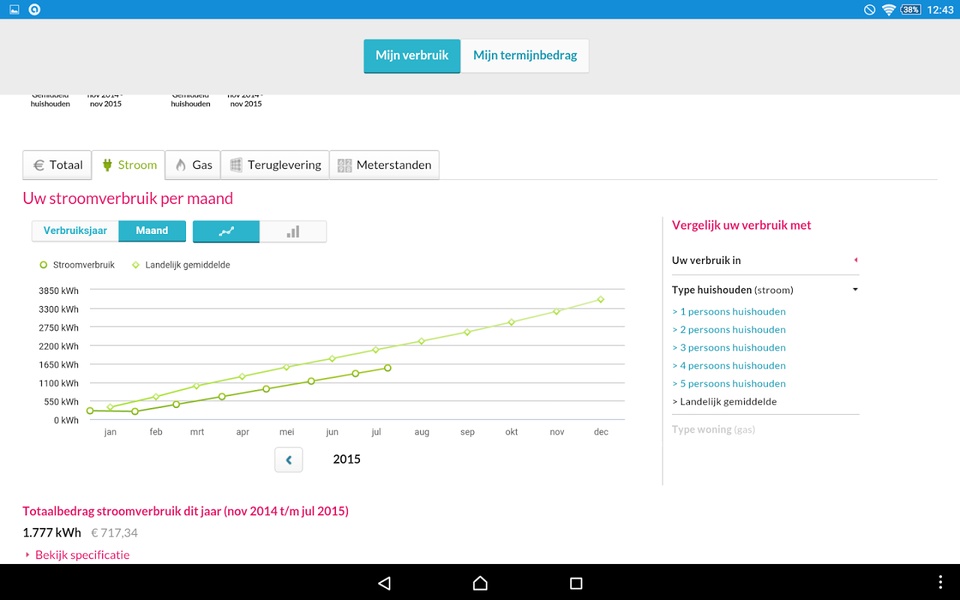This screenshot has width=960, height=600.
Task: Select the Totaal tab
Action: pos(57,165)
